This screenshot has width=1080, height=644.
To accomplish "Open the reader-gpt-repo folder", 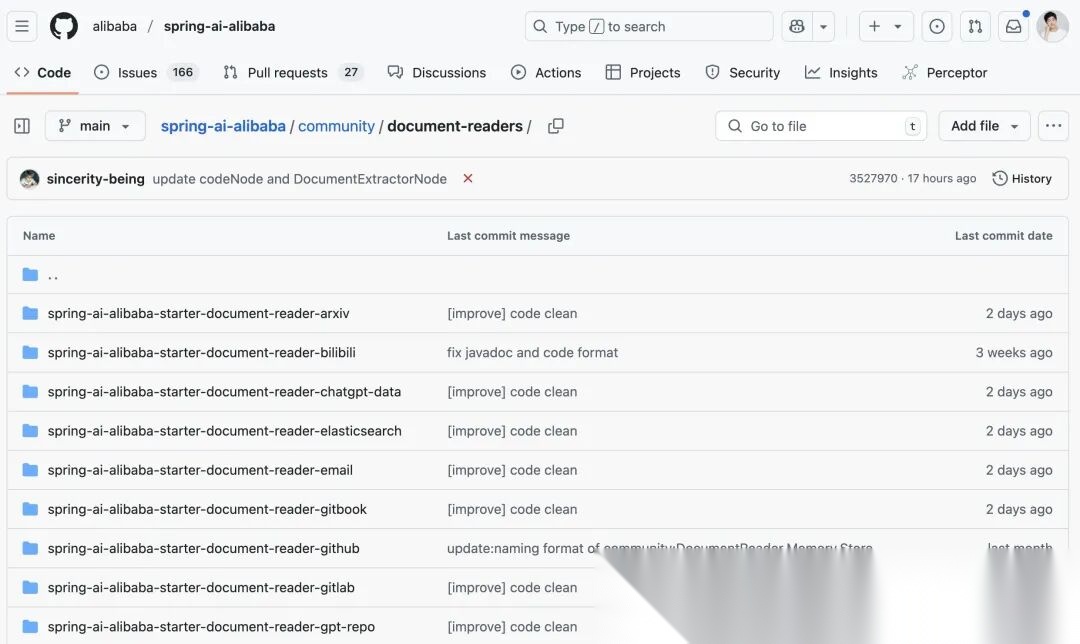I will click(x=211, y=627).
